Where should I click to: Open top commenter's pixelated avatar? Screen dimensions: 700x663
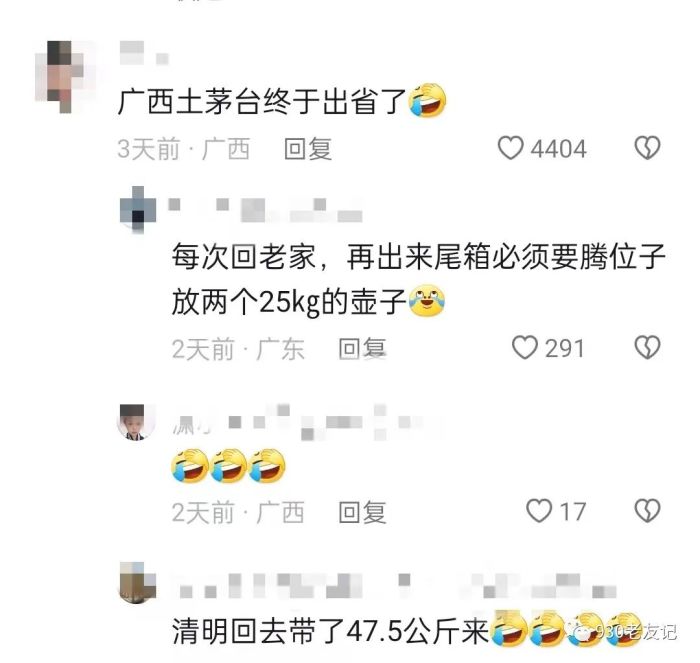click(x=65, y=76)
